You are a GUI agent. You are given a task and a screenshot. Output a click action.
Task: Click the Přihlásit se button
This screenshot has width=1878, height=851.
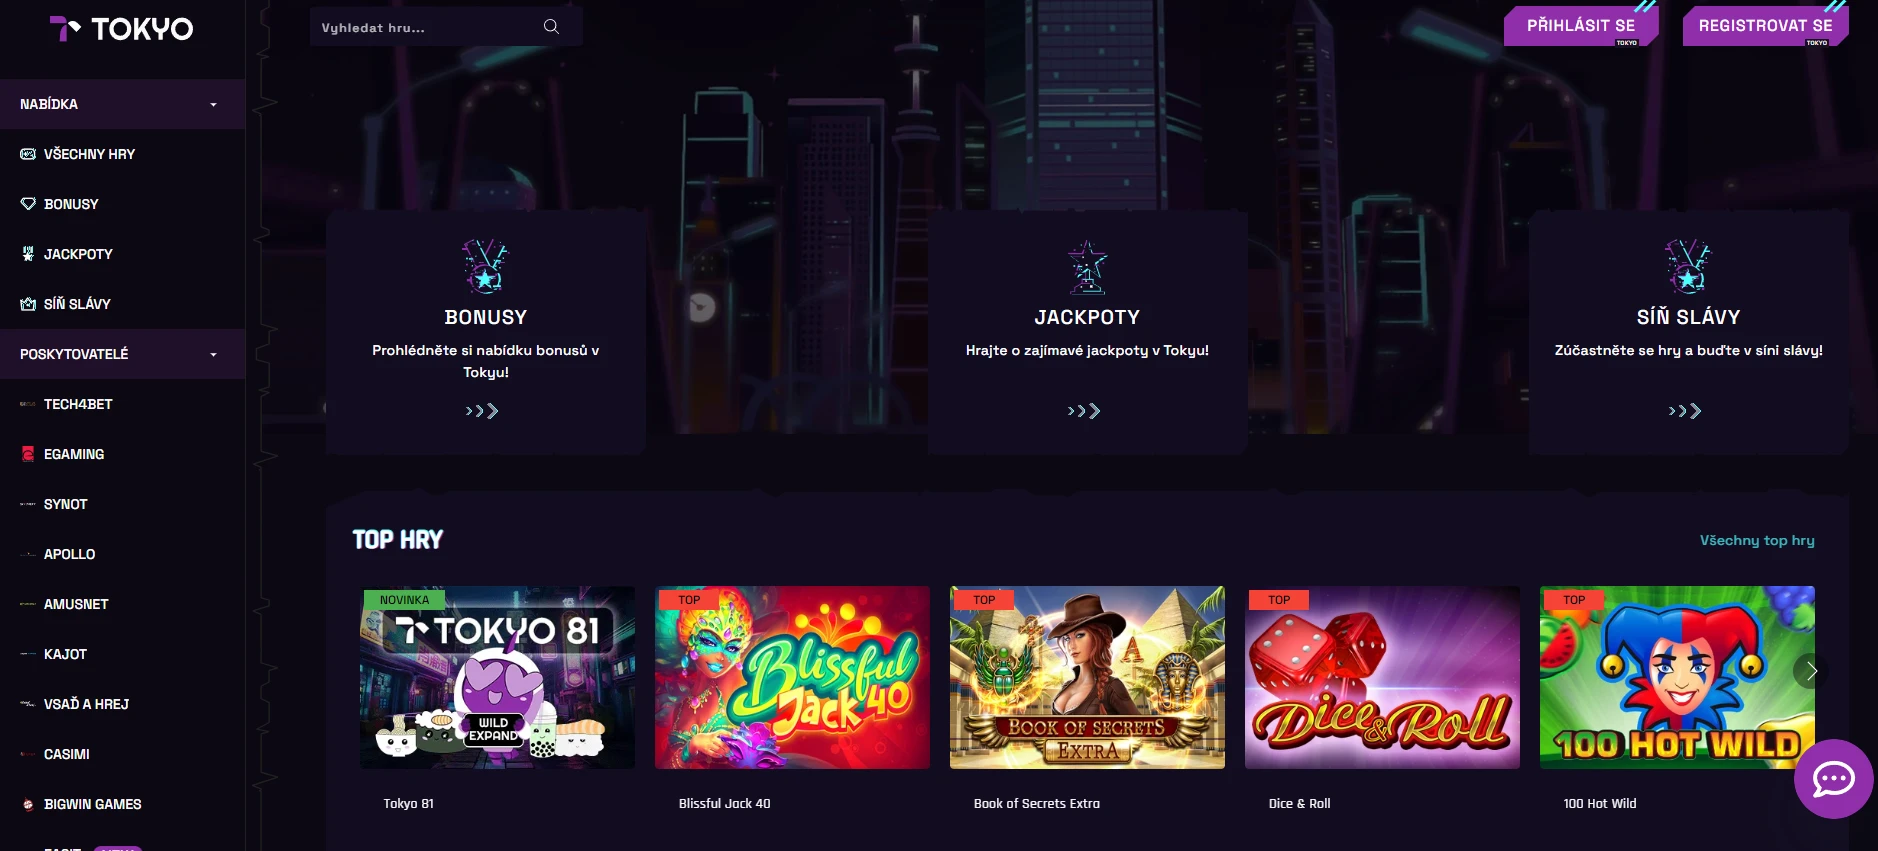pyautogui.click(x=1581, y=26)
